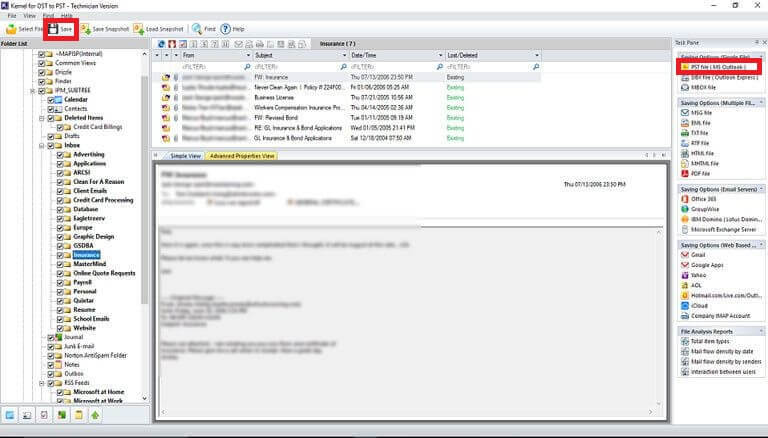Select Google Apps saving option
Image resolution: width=768 pixels, height=438 pixels.
click(702, 265)
